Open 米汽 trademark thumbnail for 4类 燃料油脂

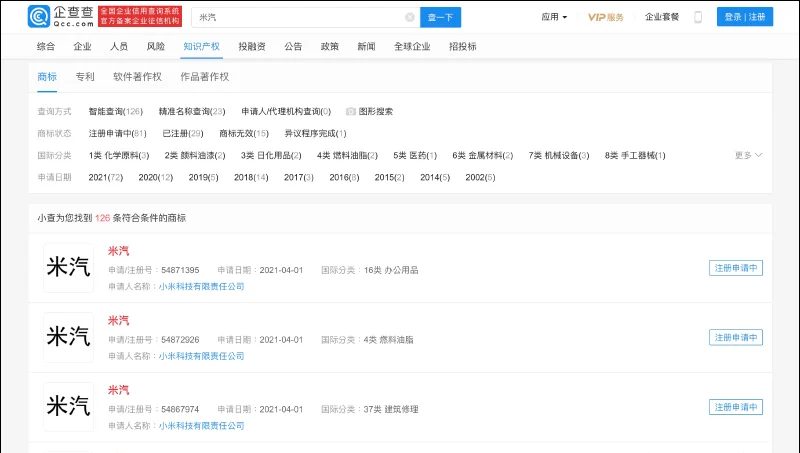(x=68, y=337)
